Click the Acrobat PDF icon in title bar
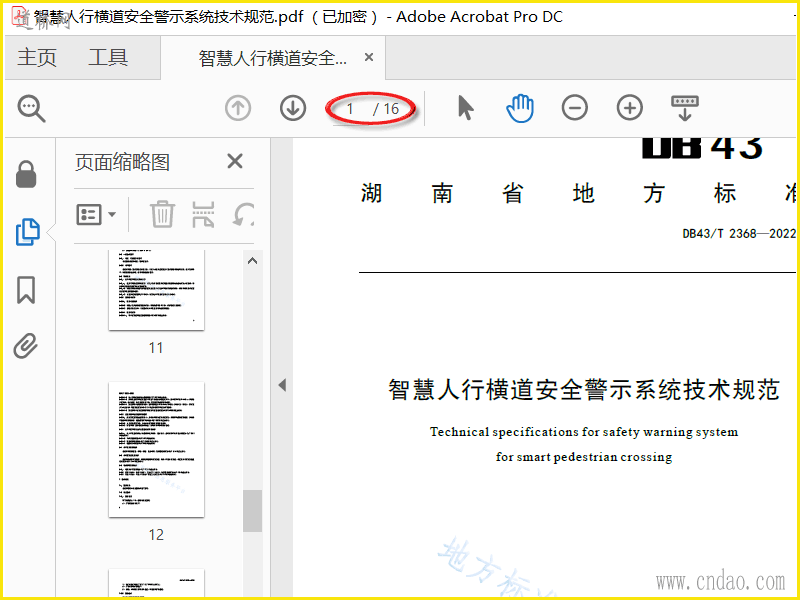The height and width of the screenshot is (600, 800). 20,16
